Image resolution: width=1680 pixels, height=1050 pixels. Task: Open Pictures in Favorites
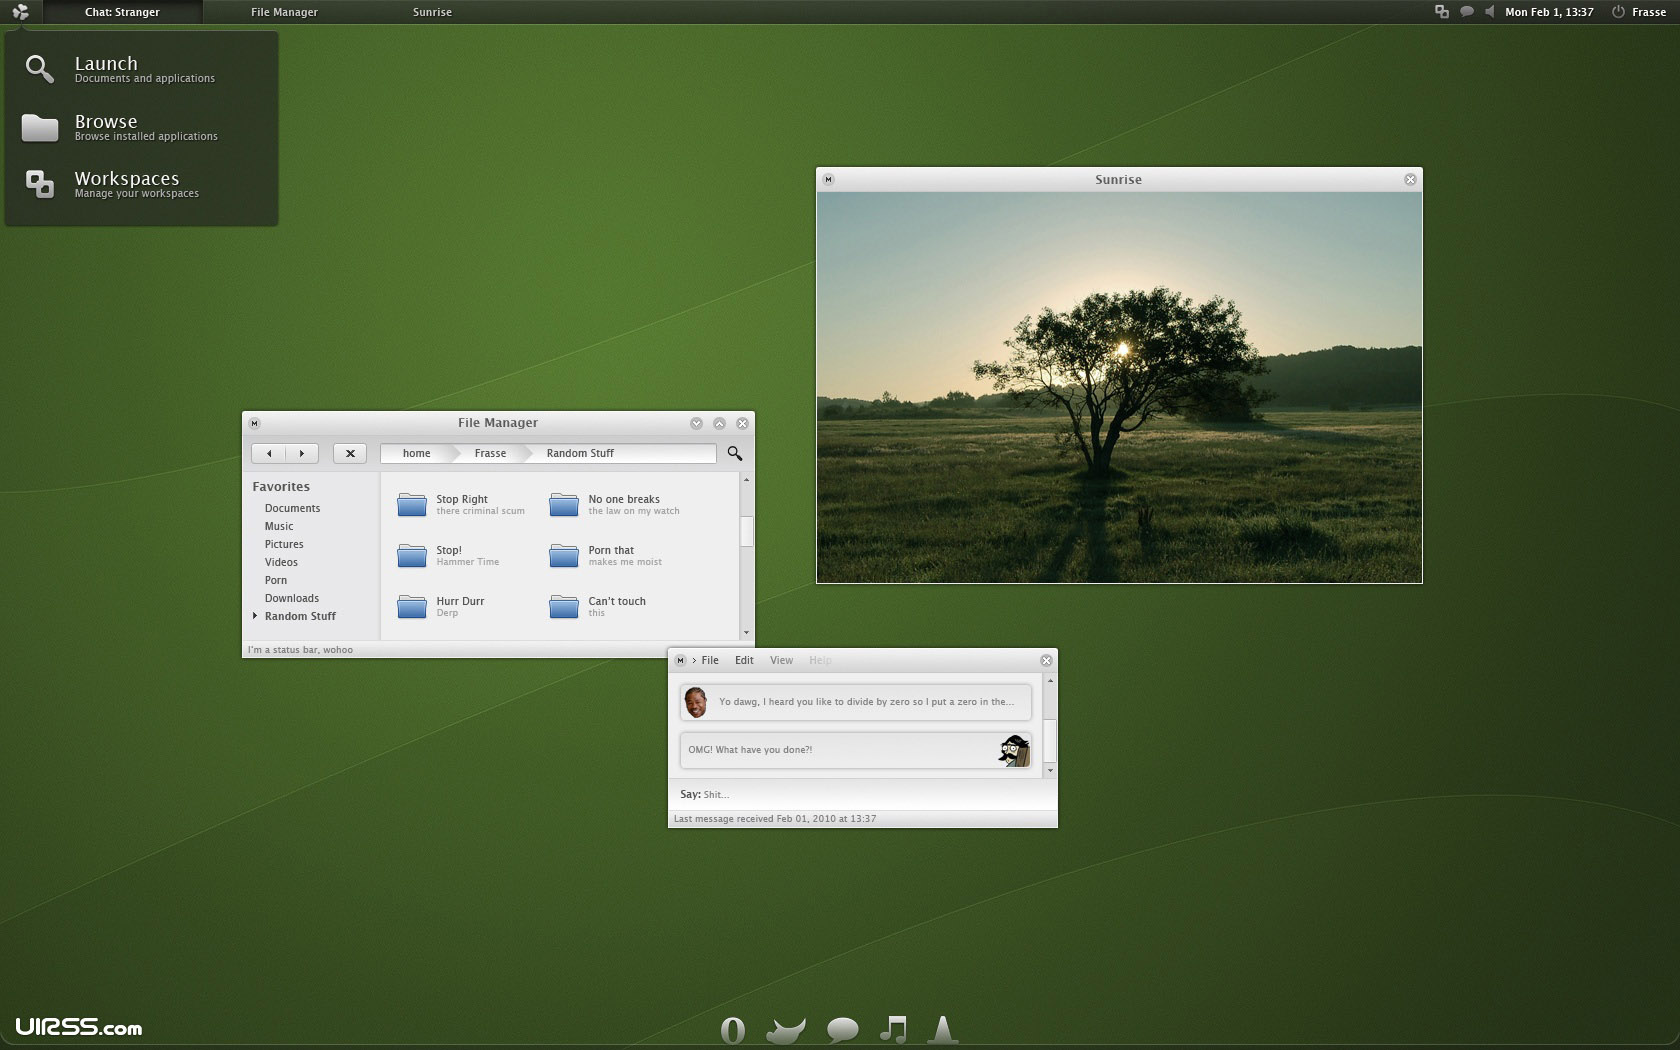pyautogui.click(x=284, y=544)
